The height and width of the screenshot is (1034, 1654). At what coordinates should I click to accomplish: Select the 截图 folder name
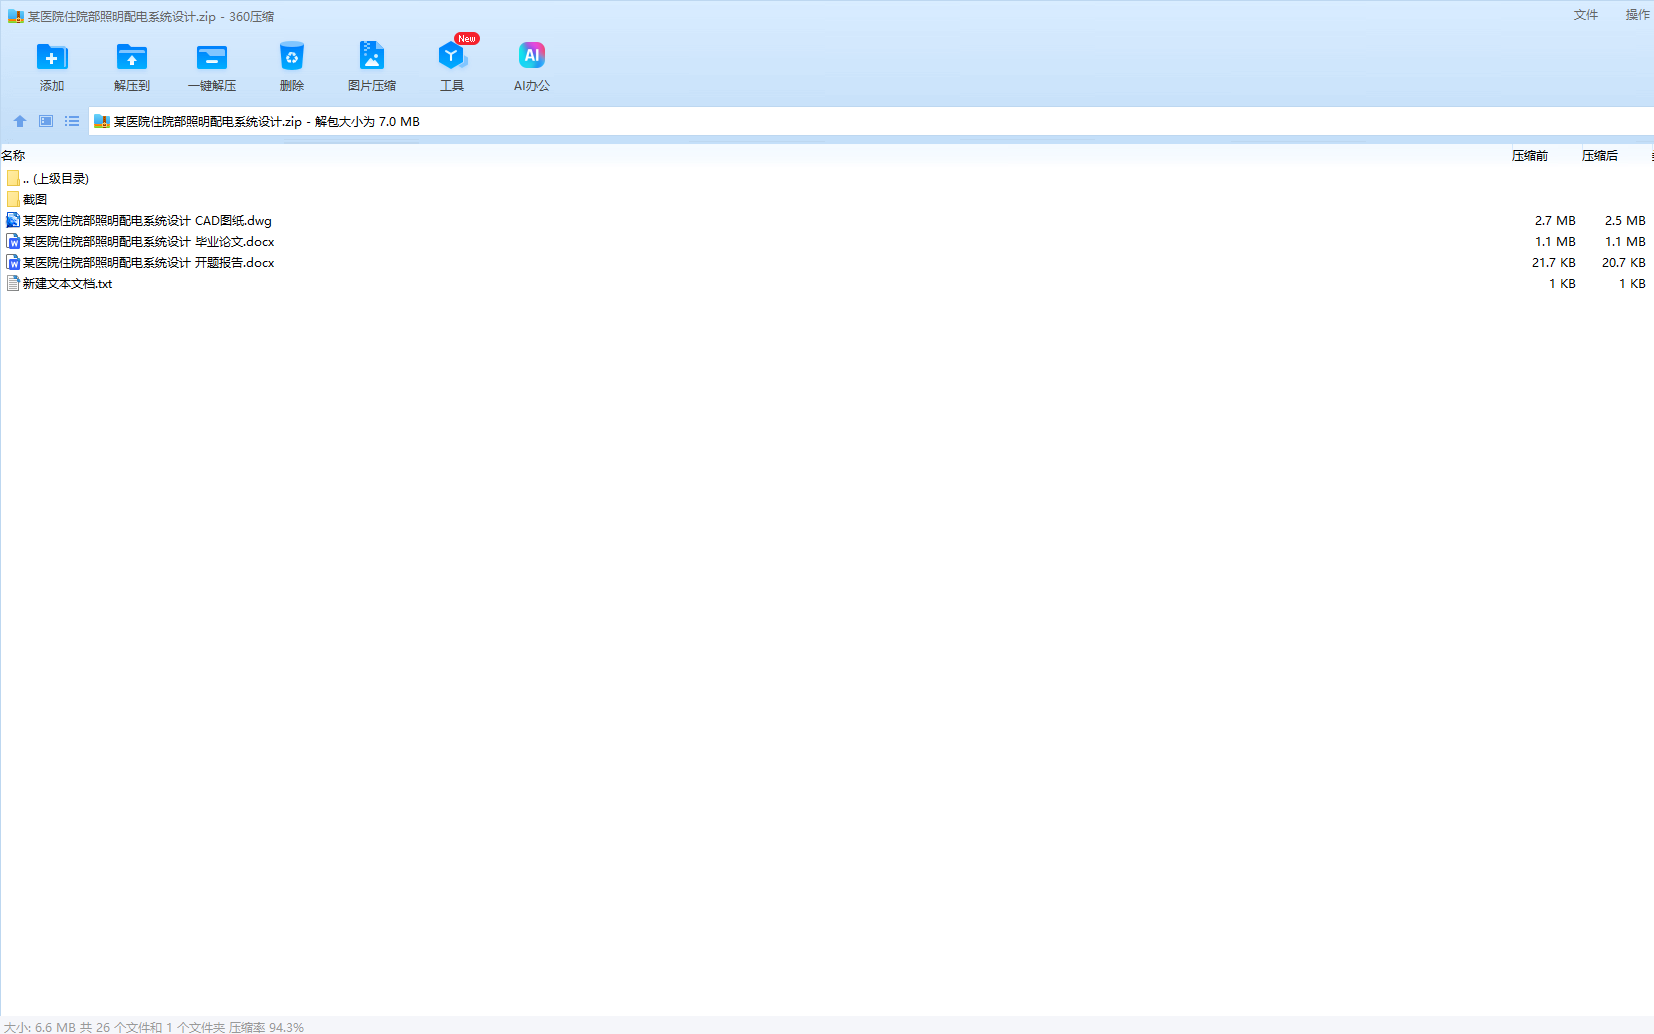click(x=35, y=199)
